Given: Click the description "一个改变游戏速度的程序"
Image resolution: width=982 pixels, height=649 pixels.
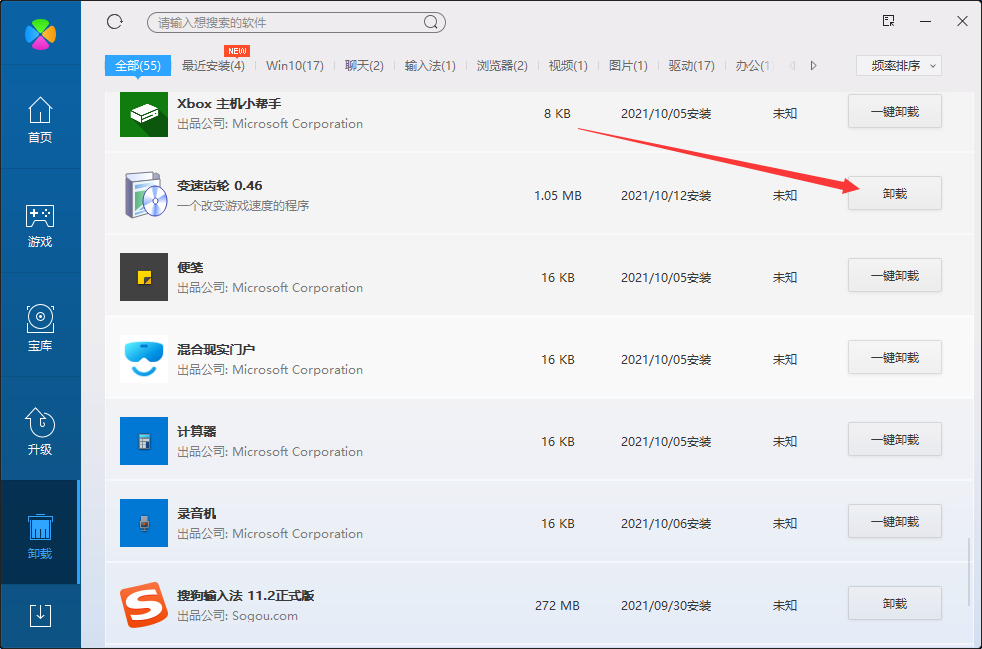Looking at the screenshot, I should [x=243, y=206].
